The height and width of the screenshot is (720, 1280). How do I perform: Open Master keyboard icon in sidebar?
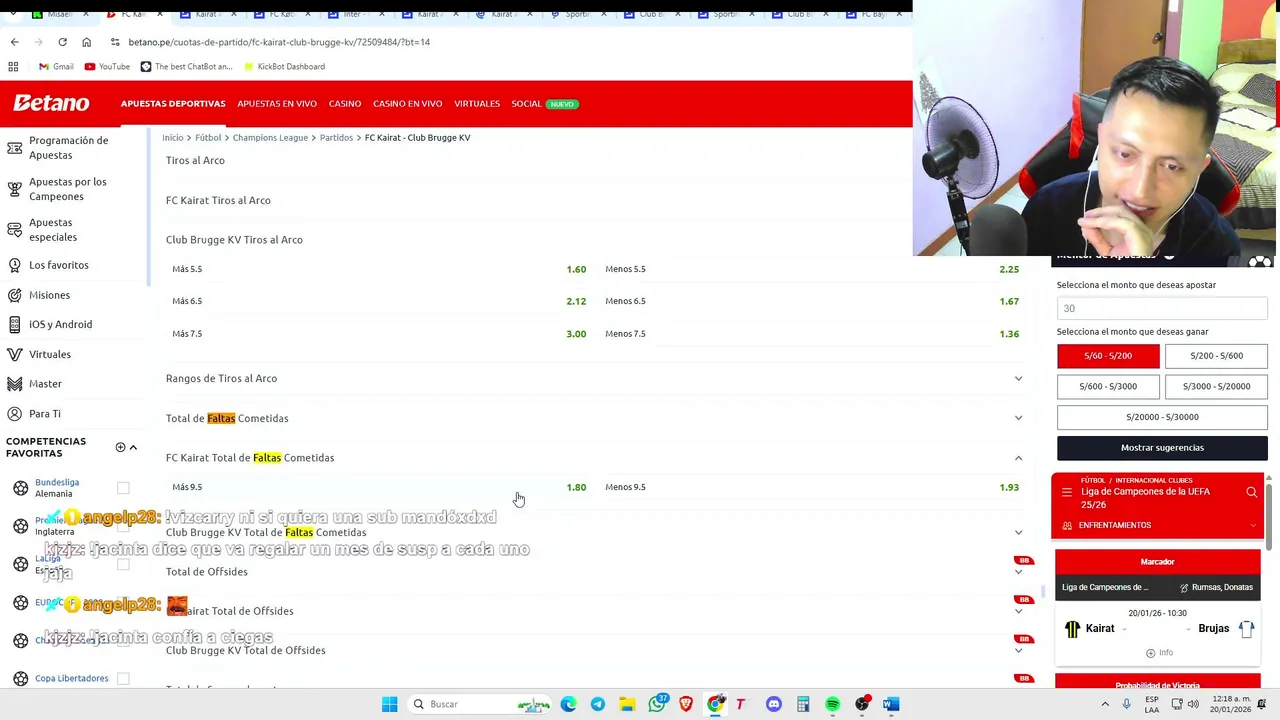pos(14,384)
